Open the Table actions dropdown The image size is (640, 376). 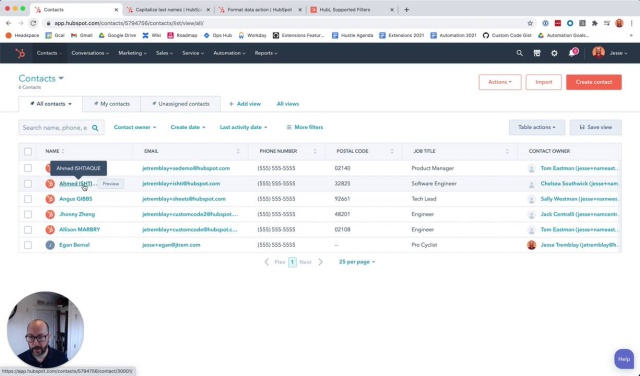(x=537, y=127)
